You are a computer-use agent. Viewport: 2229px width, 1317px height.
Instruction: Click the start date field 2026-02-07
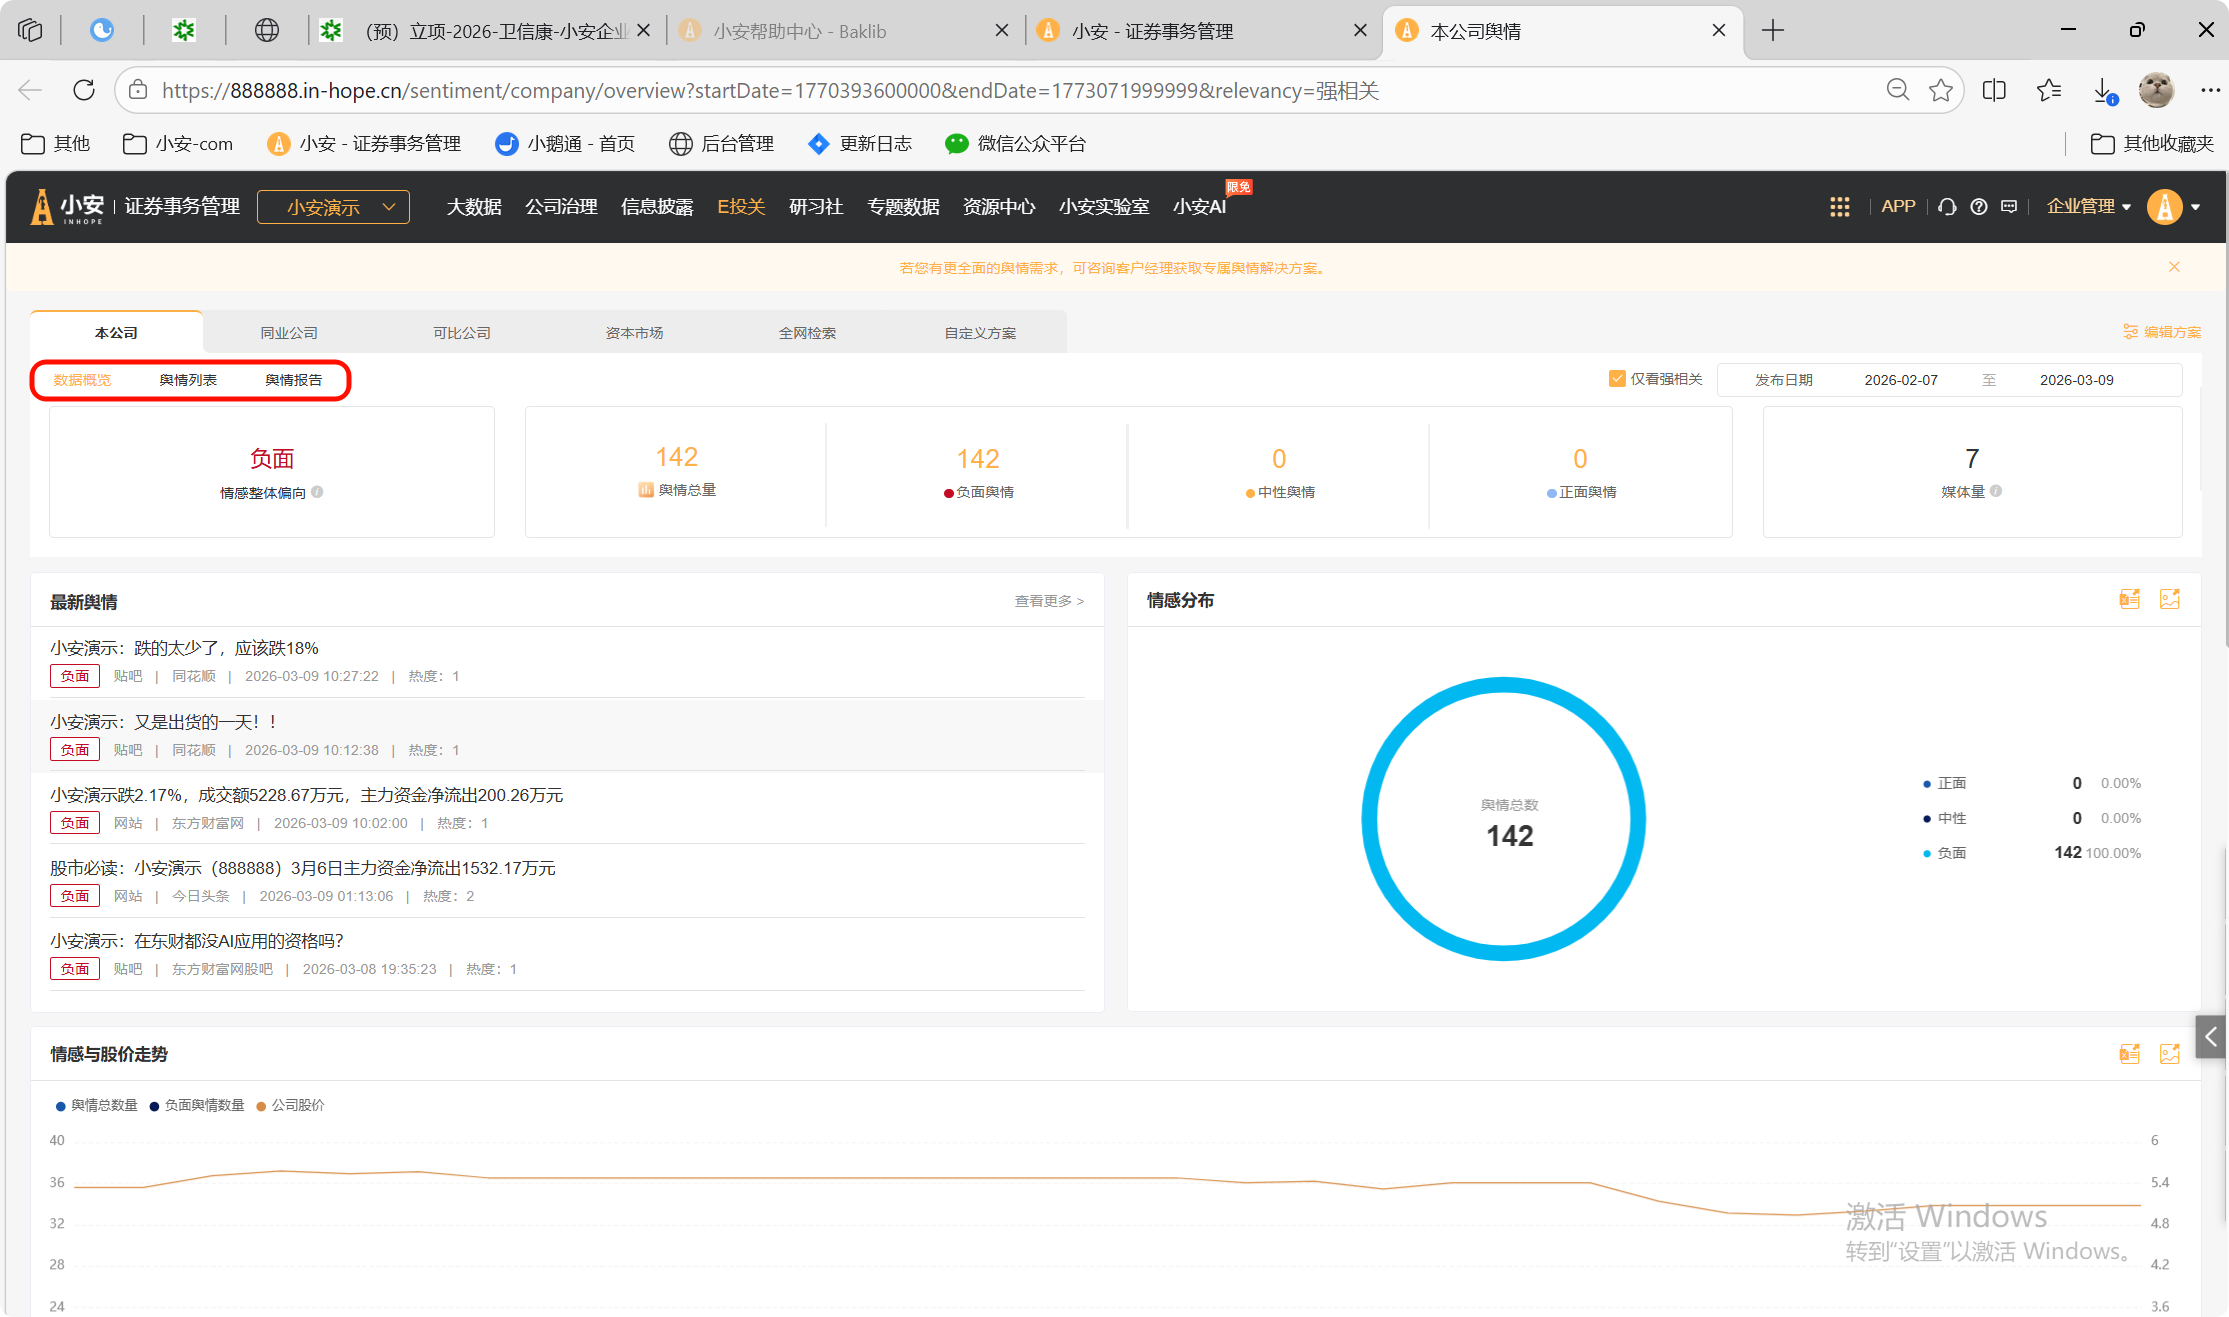[x=1900, y=380]
